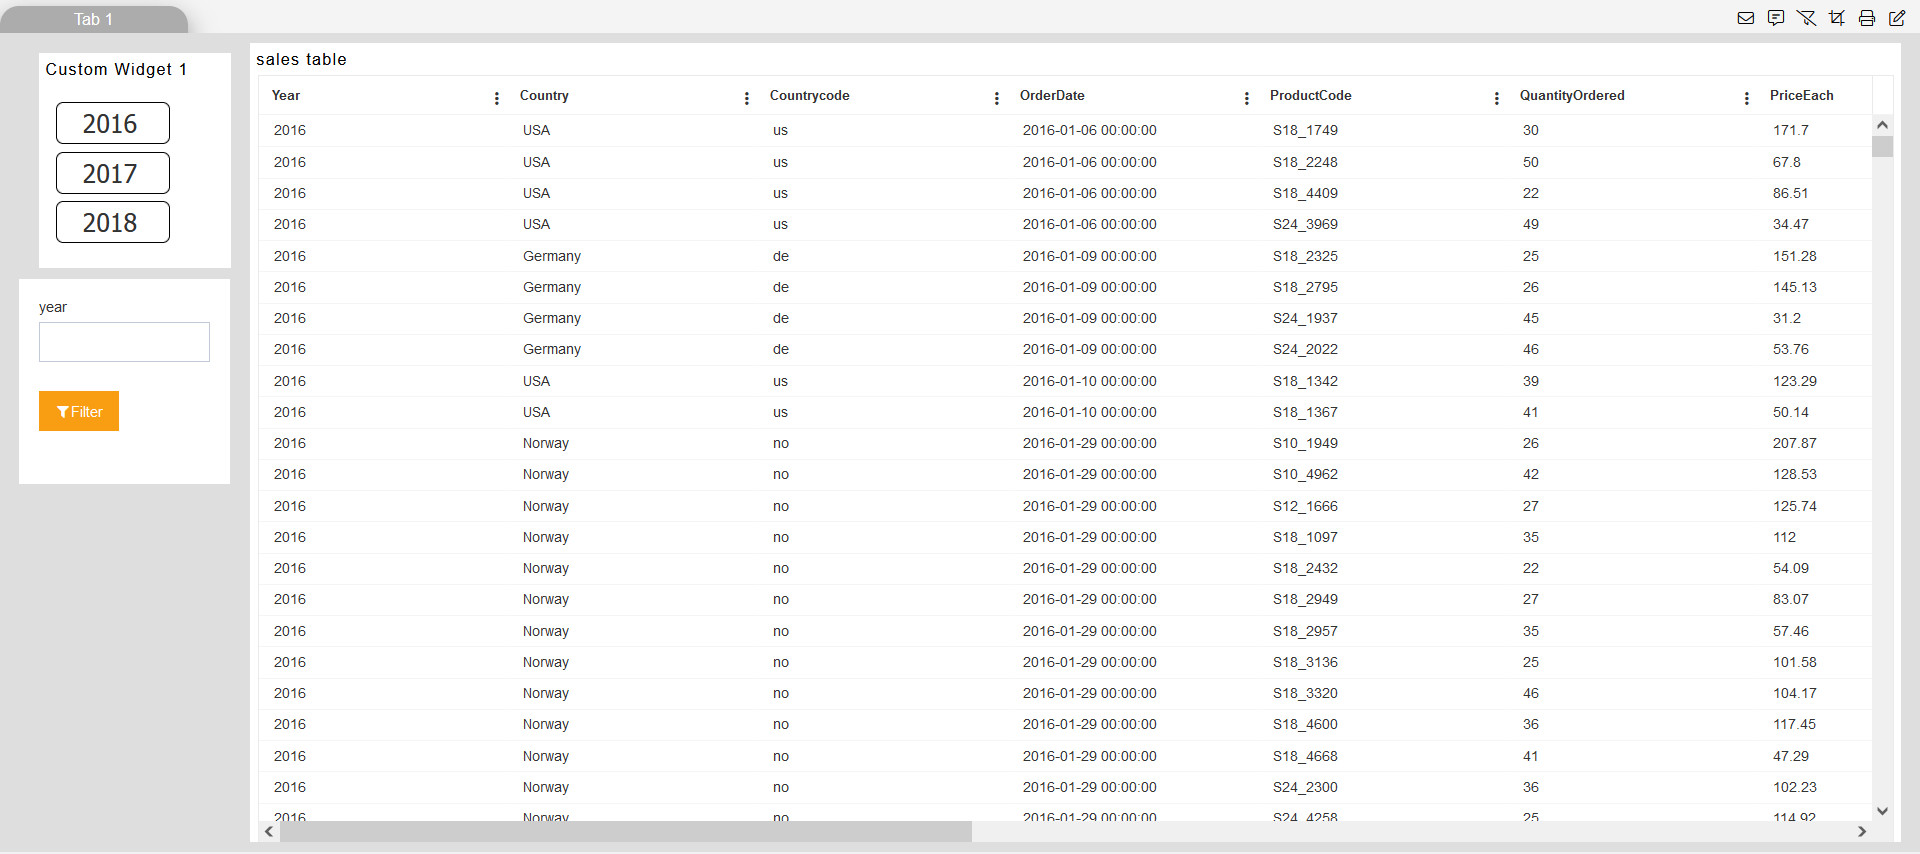Click the horizontal scrollbar right arrow
1920x854 pixels.
[x=1862, y=831]
